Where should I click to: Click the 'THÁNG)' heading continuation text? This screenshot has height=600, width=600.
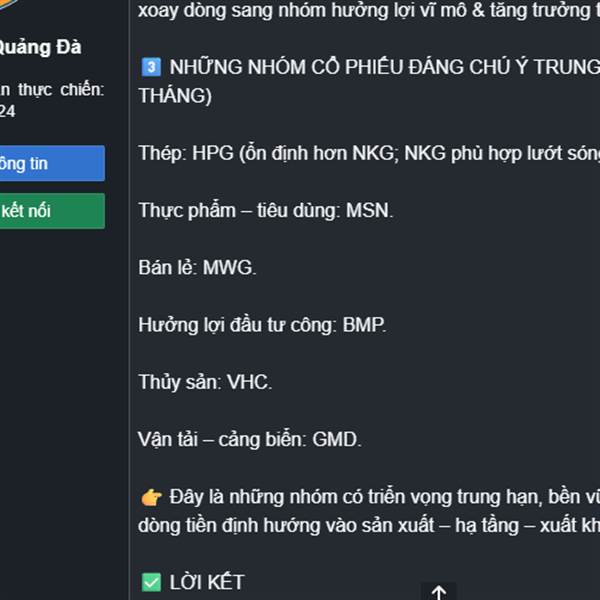[x=175, y=96]
